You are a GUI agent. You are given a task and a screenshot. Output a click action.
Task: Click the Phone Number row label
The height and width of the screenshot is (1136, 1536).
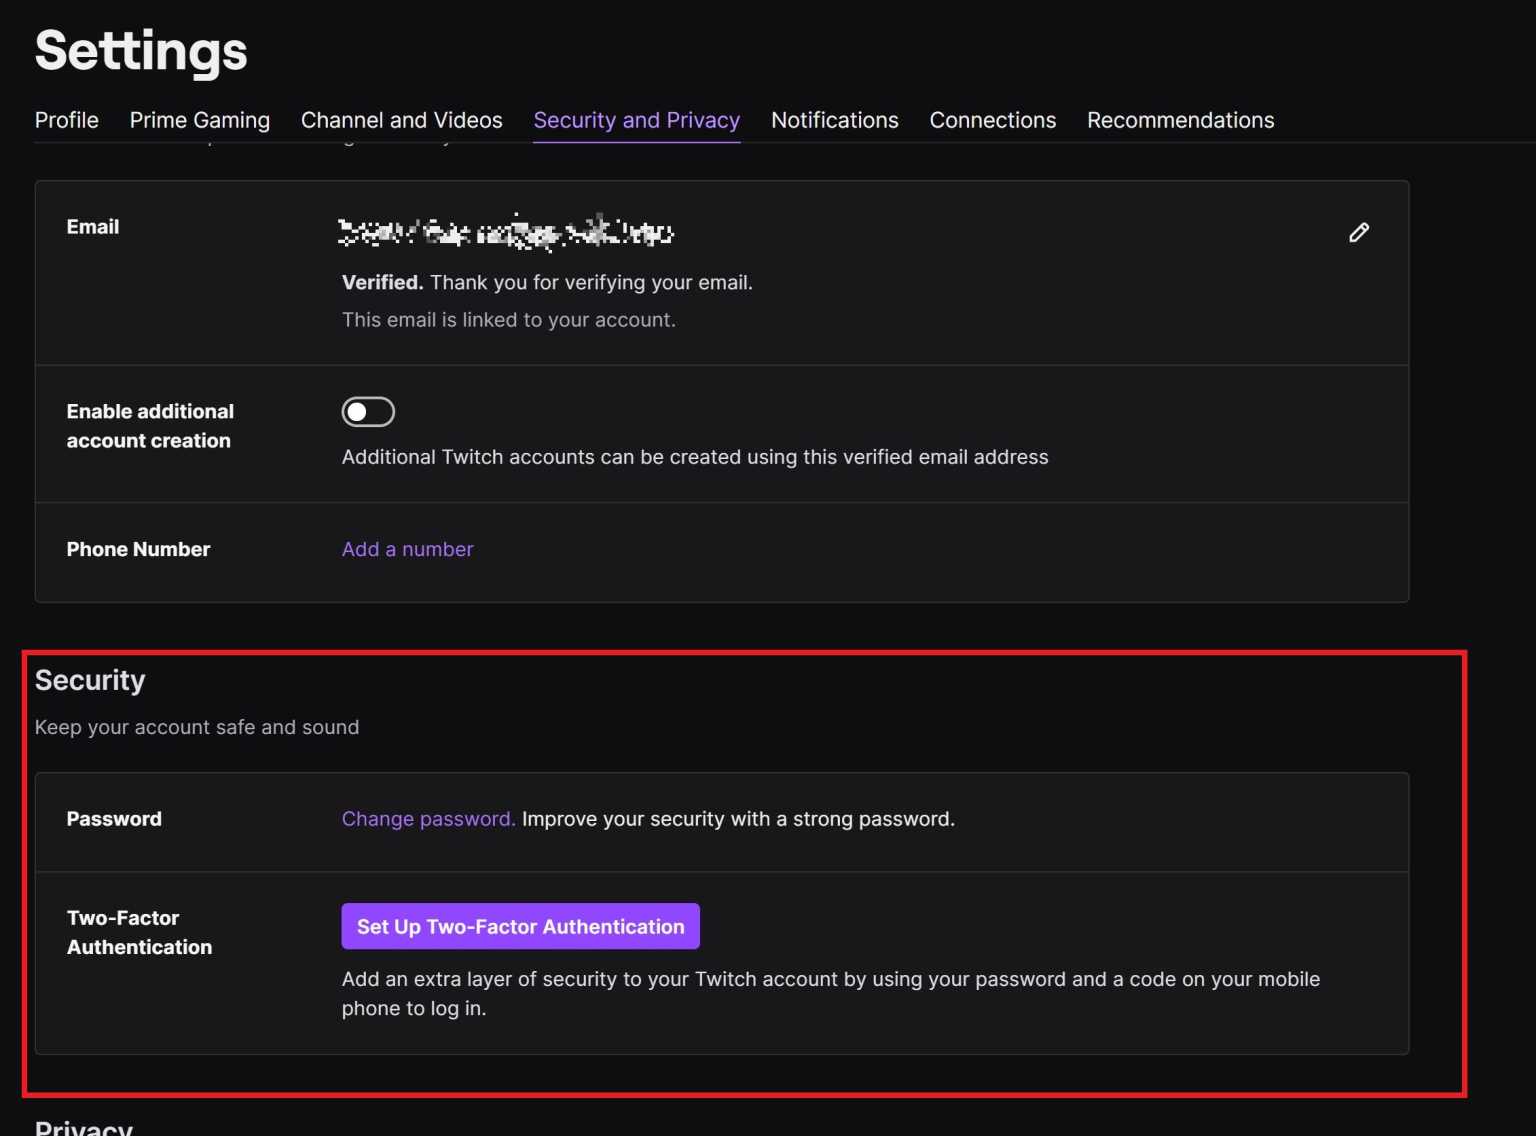coord(138,549)
